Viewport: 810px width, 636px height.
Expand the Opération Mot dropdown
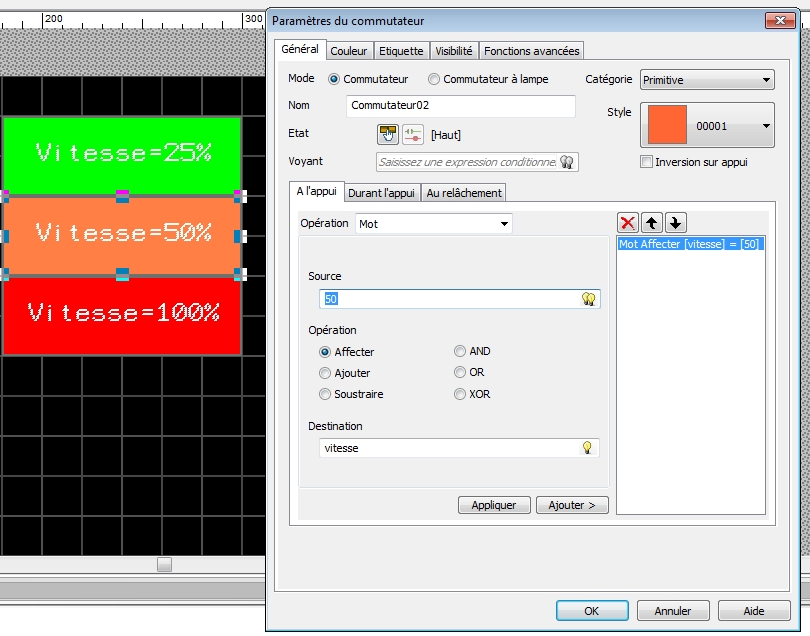tap(433, 224)
